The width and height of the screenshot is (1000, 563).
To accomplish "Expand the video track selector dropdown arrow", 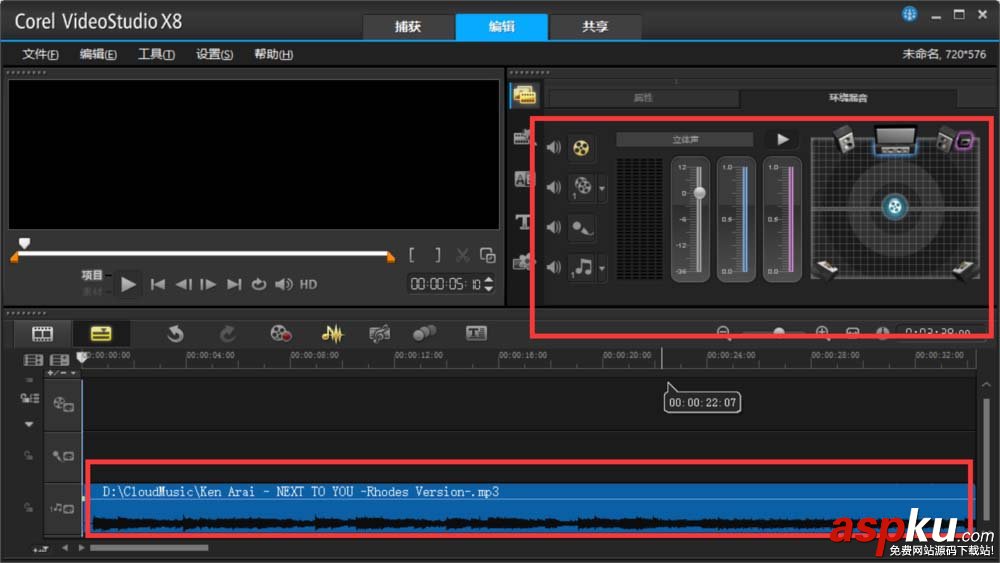I will click(x=601, y=189).
